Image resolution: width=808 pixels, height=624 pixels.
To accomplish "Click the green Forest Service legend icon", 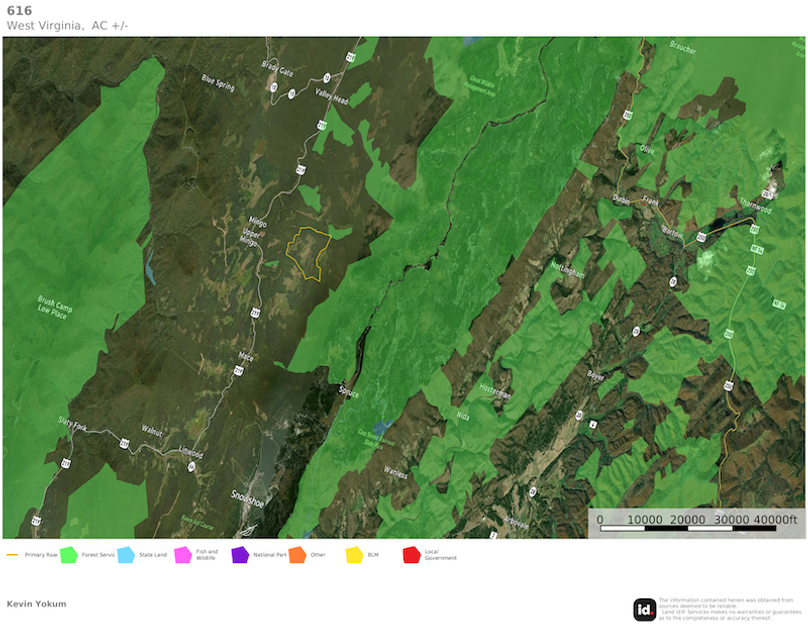I will pos(69,554).
